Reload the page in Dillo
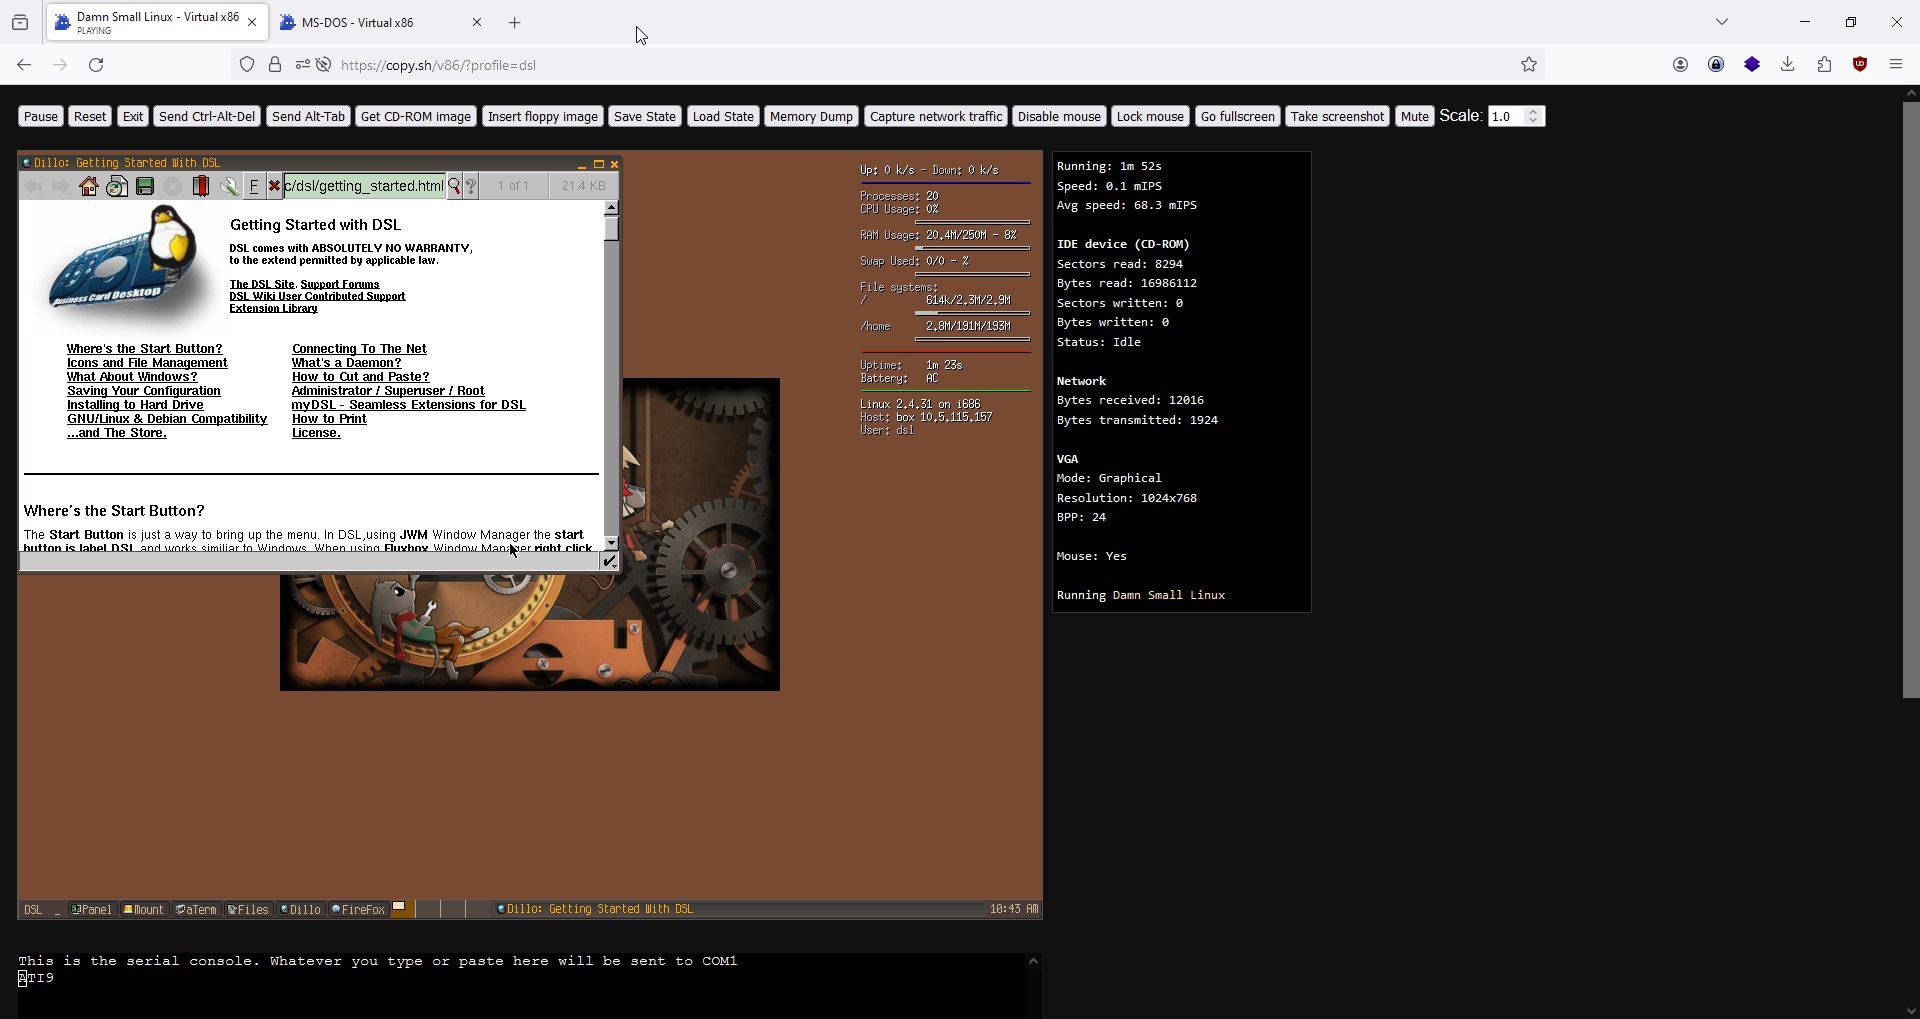This screenshot has width=1920, height=1019. 117,186
